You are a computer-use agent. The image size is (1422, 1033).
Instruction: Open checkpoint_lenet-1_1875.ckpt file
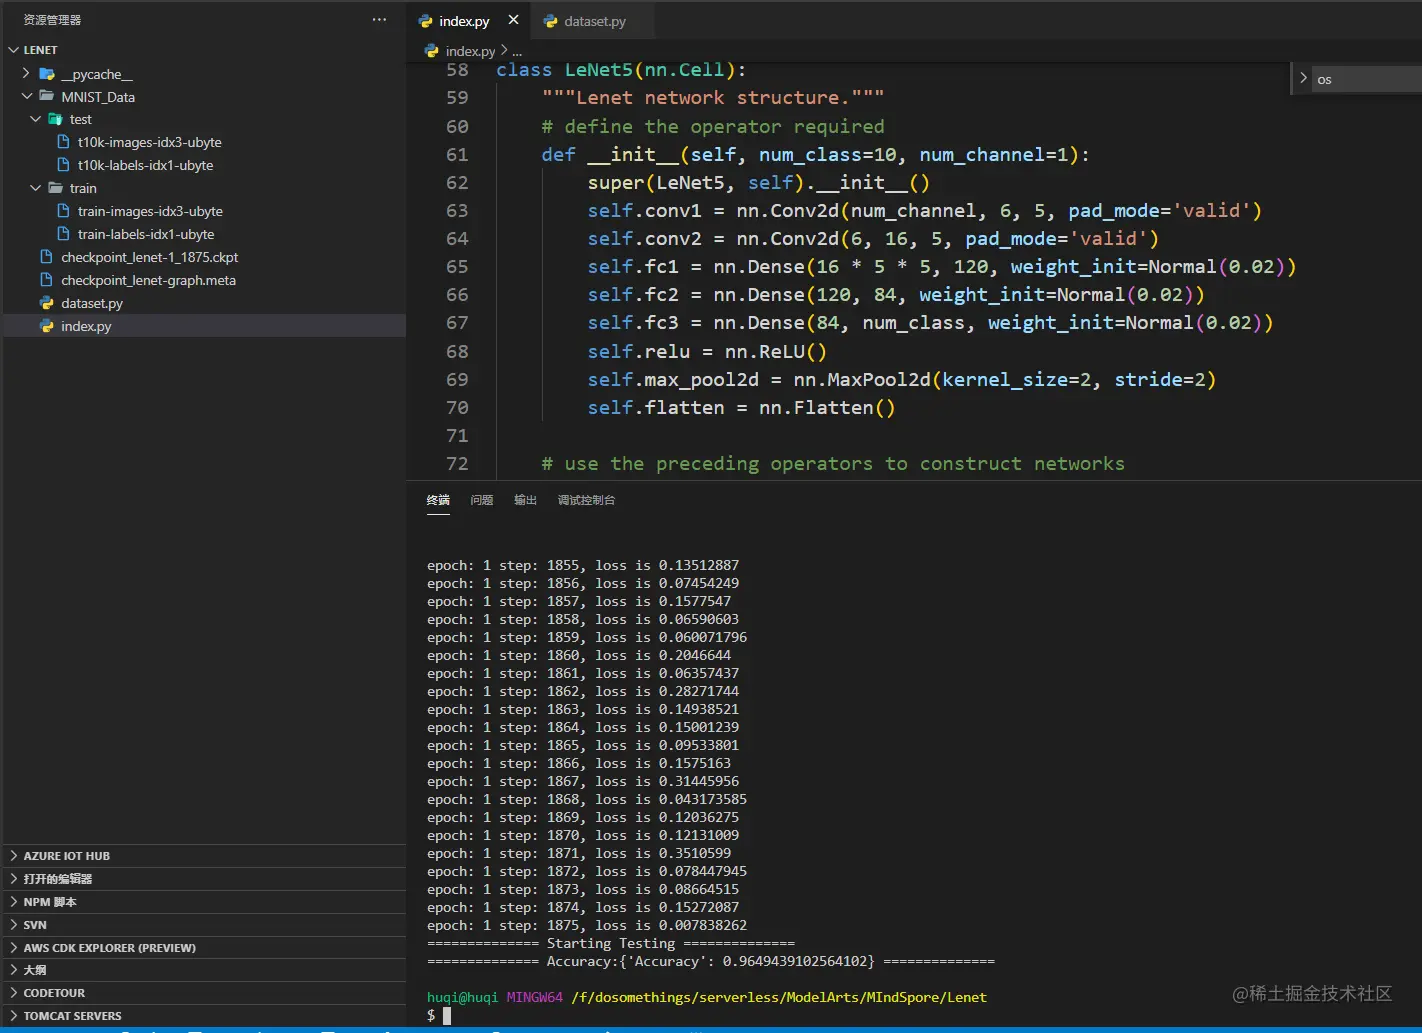pyautogui.click(x=149, y=257)
